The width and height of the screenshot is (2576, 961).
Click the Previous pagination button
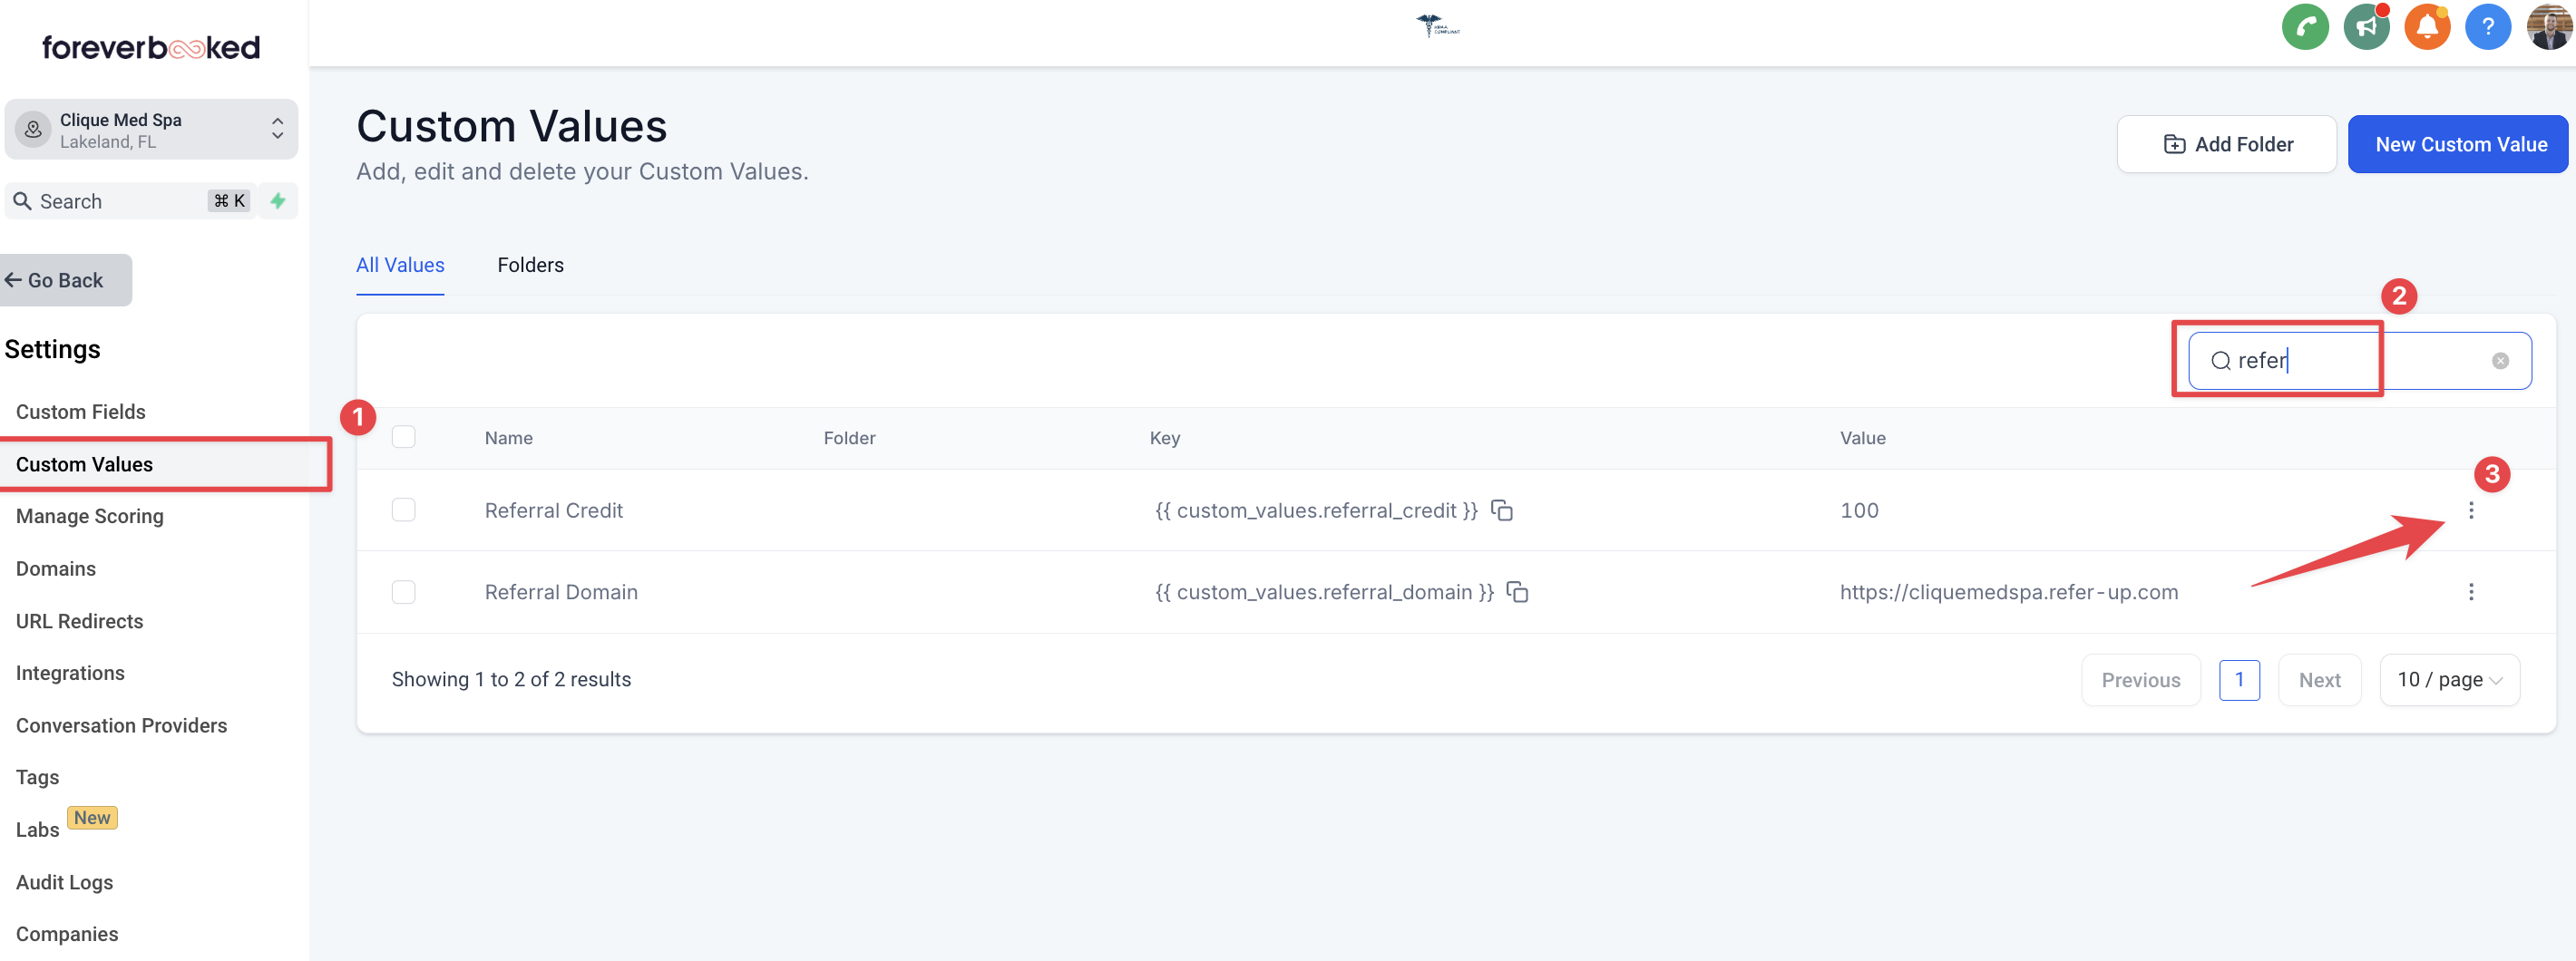2141,680
